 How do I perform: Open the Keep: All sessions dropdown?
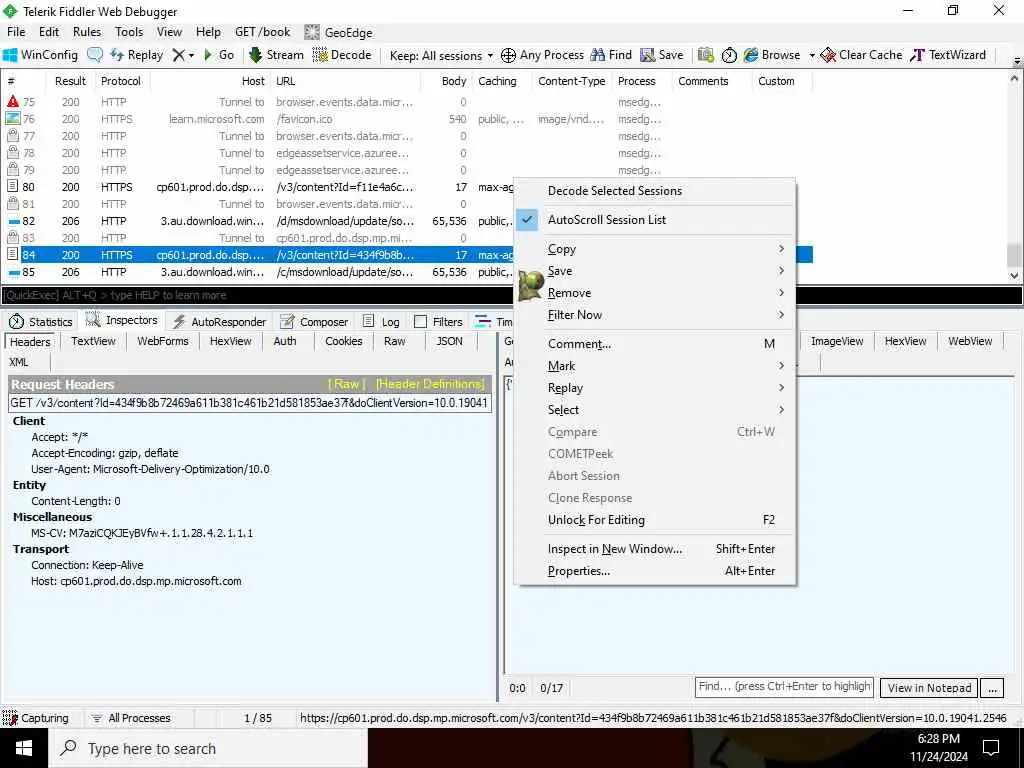pos(441,56)
